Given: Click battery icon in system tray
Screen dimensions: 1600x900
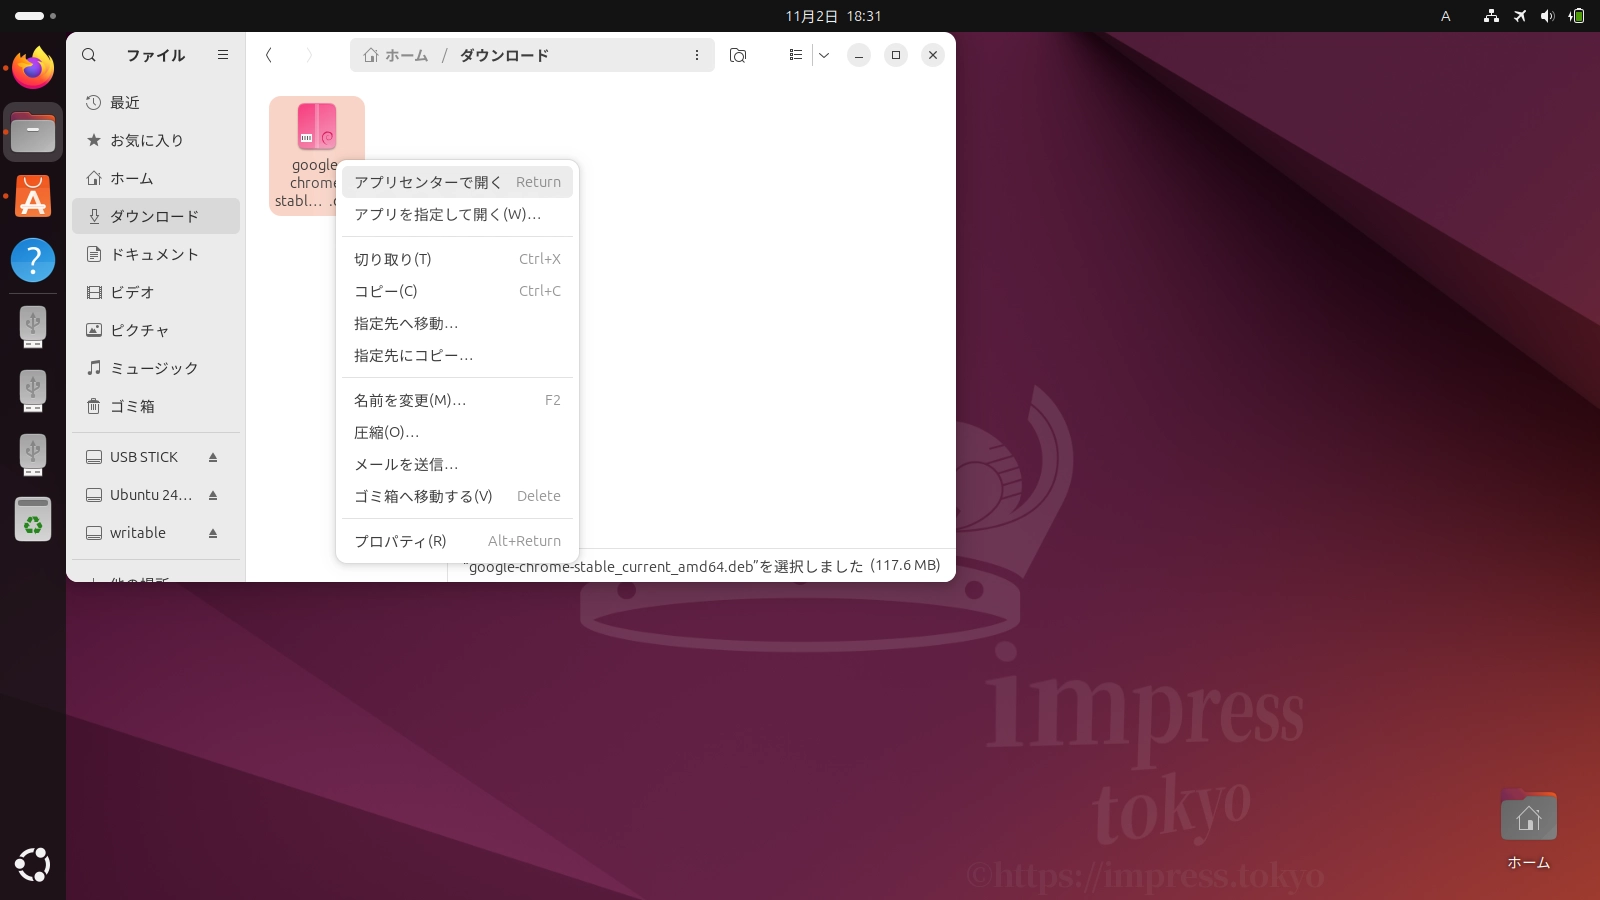Looking at the screenshot, I should pos(1576,16).
